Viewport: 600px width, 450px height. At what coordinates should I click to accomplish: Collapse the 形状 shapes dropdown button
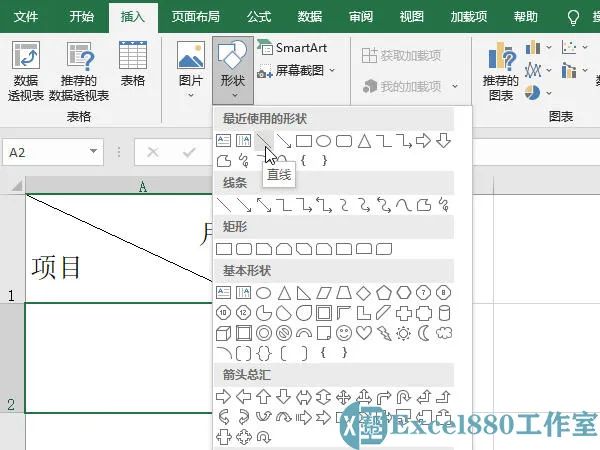tap(233, 70)
